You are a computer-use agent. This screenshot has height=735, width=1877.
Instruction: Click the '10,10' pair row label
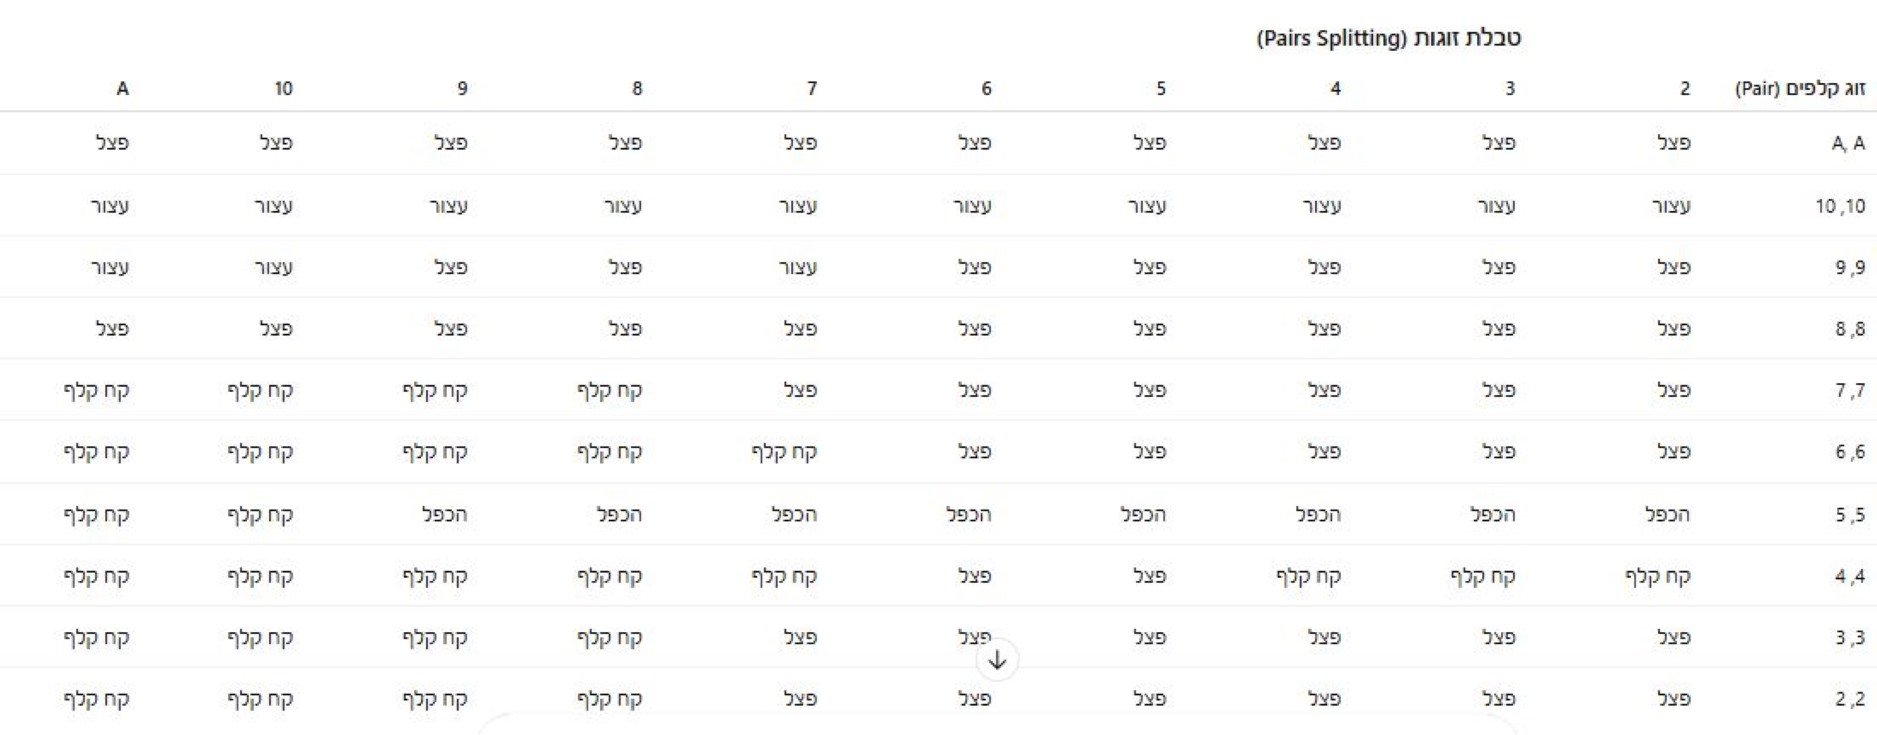[1840, 206]
